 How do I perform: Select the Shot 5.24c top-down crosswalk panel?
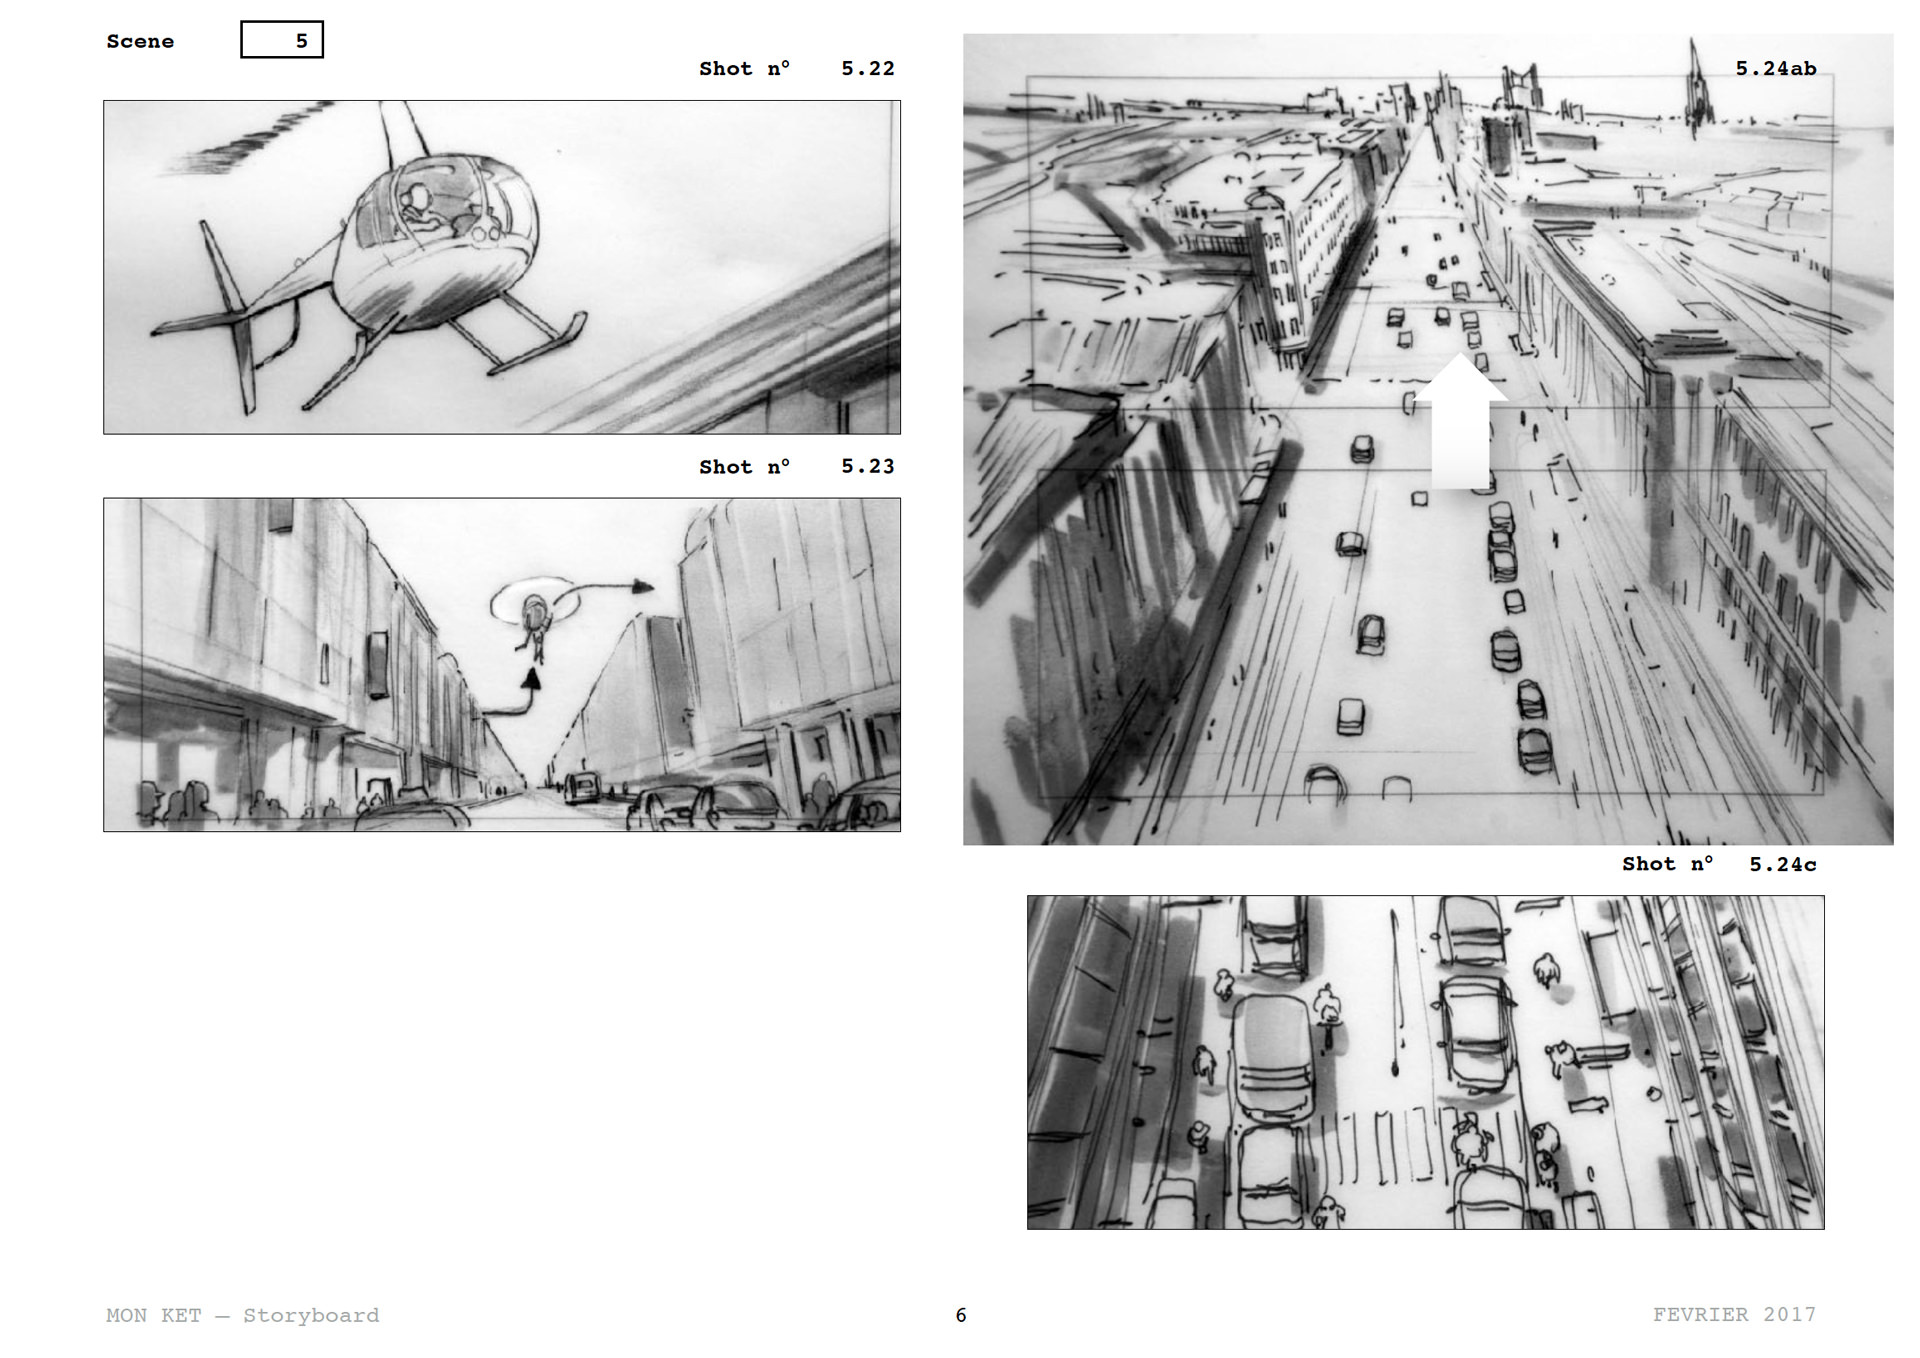[1425, 1062]
